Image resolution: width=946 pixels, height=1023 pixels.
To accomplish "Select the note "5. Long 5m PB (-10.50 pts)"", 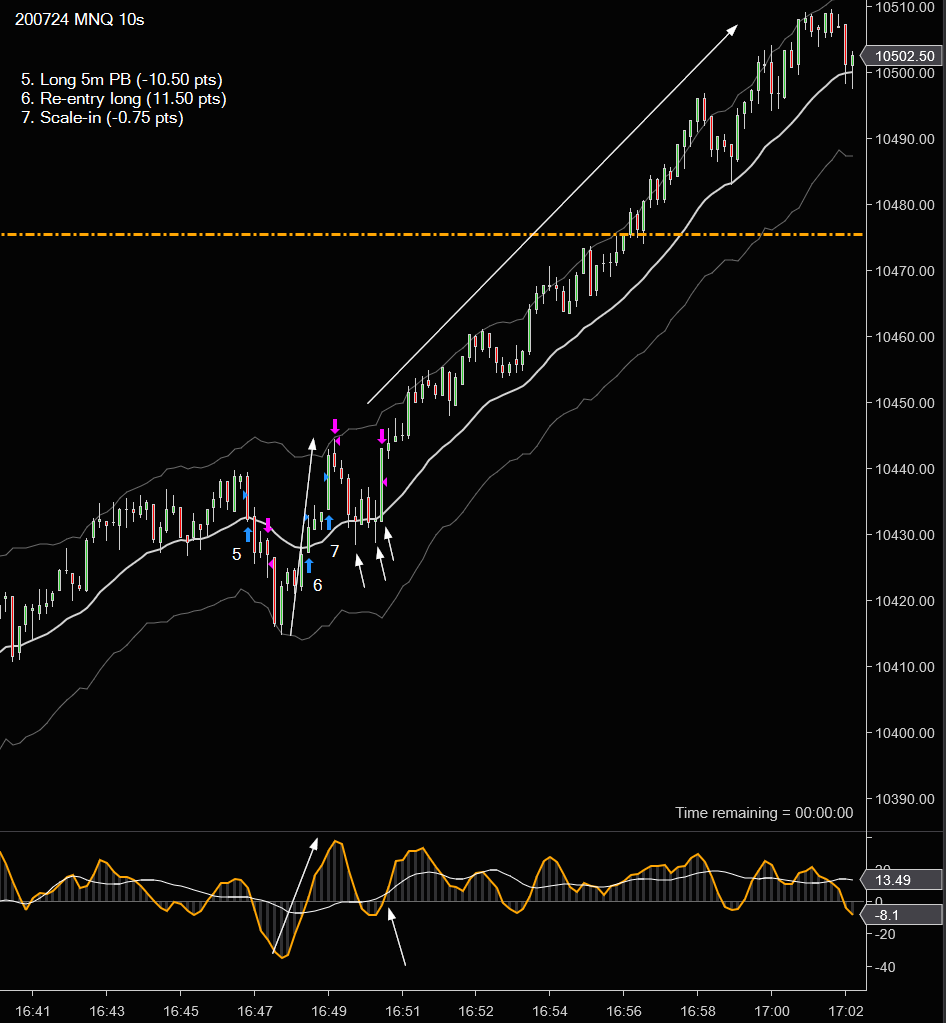I will point(122,80).
